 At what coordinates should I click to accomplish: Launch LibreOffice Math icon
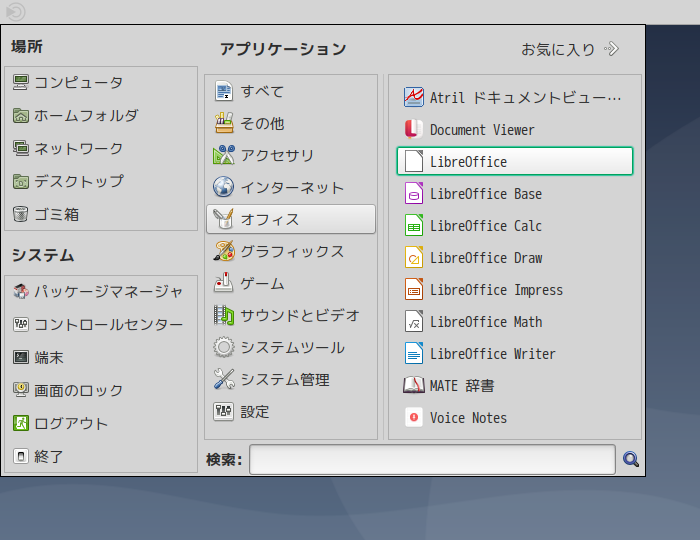[x=414, y=321]
